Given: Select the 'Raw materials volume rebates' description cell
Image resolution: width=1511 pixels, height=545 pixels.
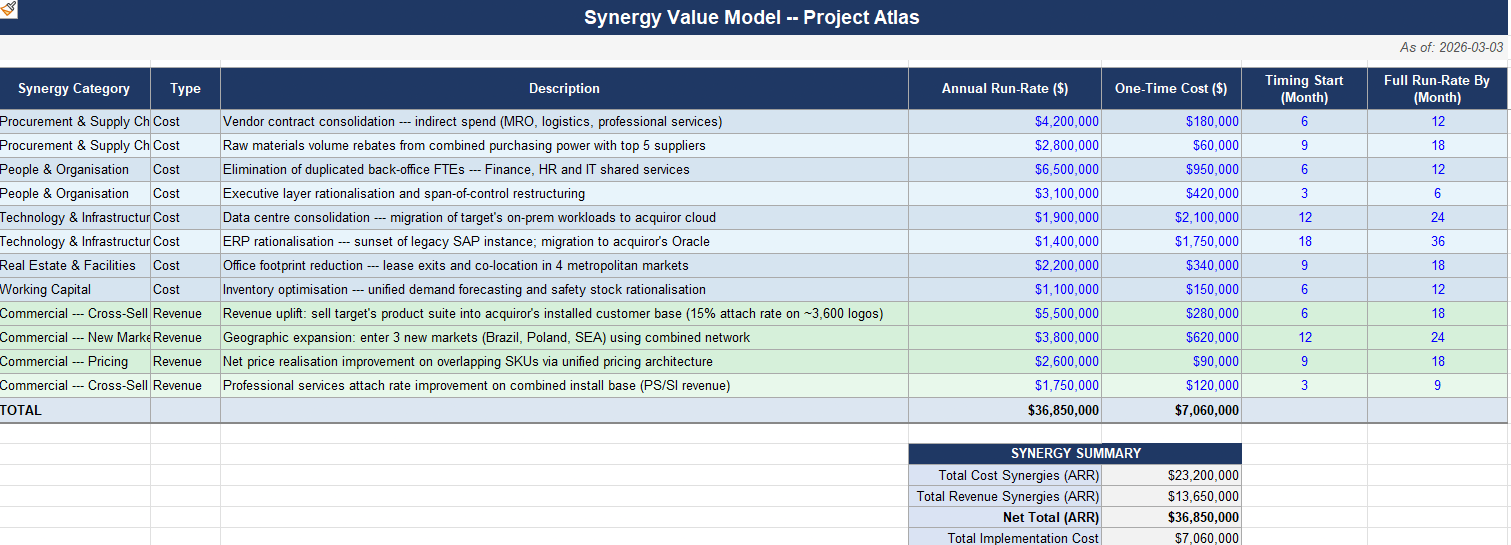Looking at the screenshot, I should (564, 146).
